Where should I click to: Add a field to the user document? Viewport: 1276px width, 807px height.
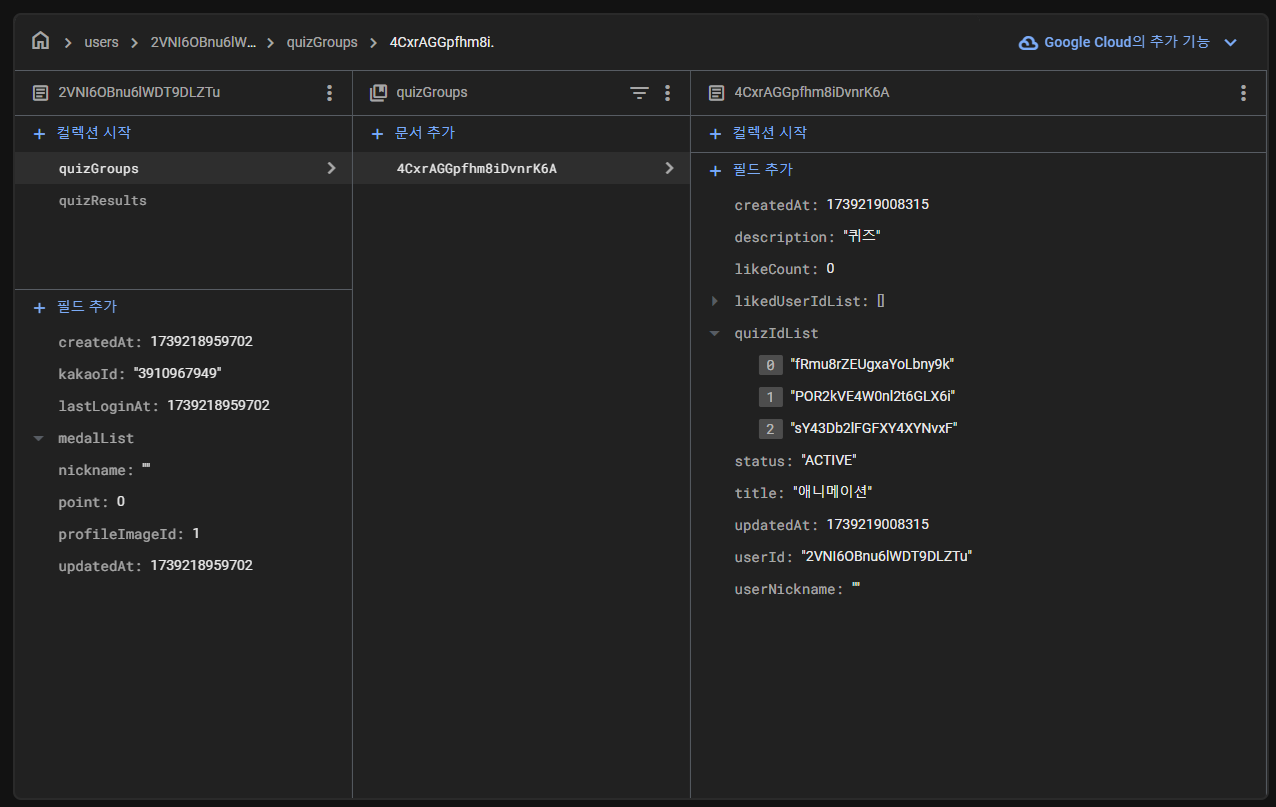pyautogui.click(x=75, y=307)
